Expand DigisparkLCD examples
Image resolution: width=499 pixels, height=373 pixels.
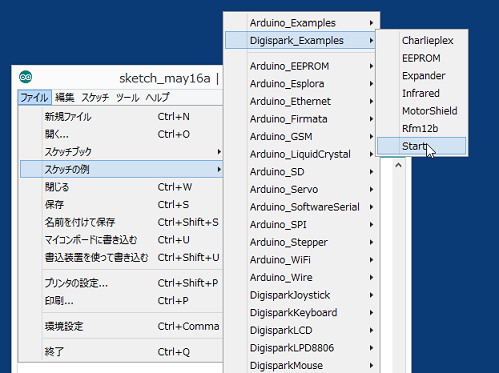pyautogui.click(x=302, y=330)
